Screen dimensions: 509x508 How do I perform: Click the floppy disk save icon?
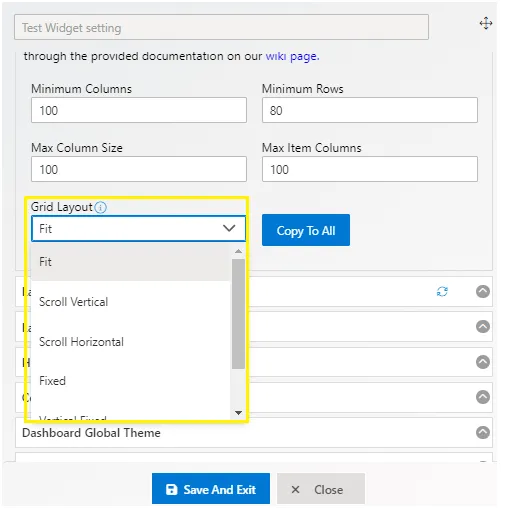(171, 489)
